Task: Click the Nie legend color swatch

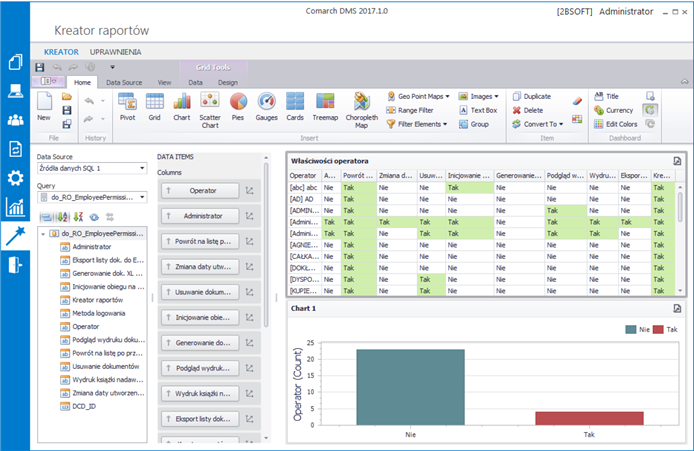Action: click(x=631, y=329)
